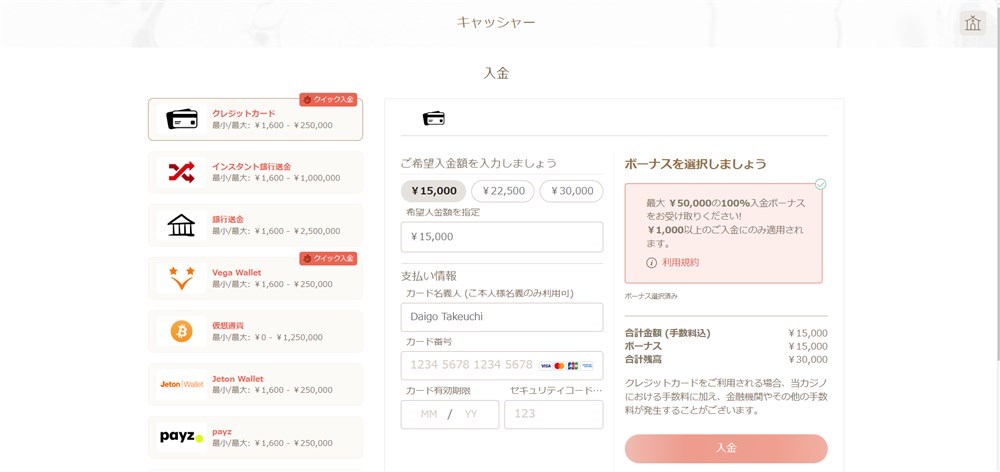The height and width of the screenshot is (472, 1000).
Task: Click クレジットカード payment method label
Action: click(x=244, y=114)
